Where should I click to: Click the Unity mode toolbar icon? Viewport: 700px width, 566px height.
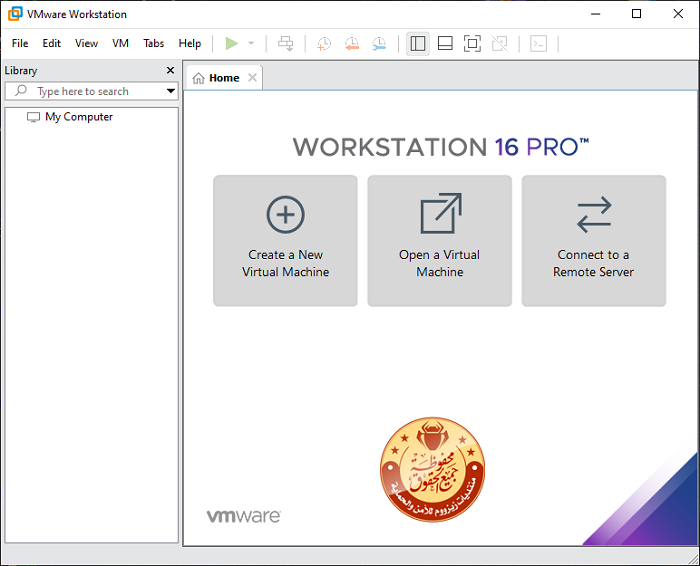(x=500, y=43)
